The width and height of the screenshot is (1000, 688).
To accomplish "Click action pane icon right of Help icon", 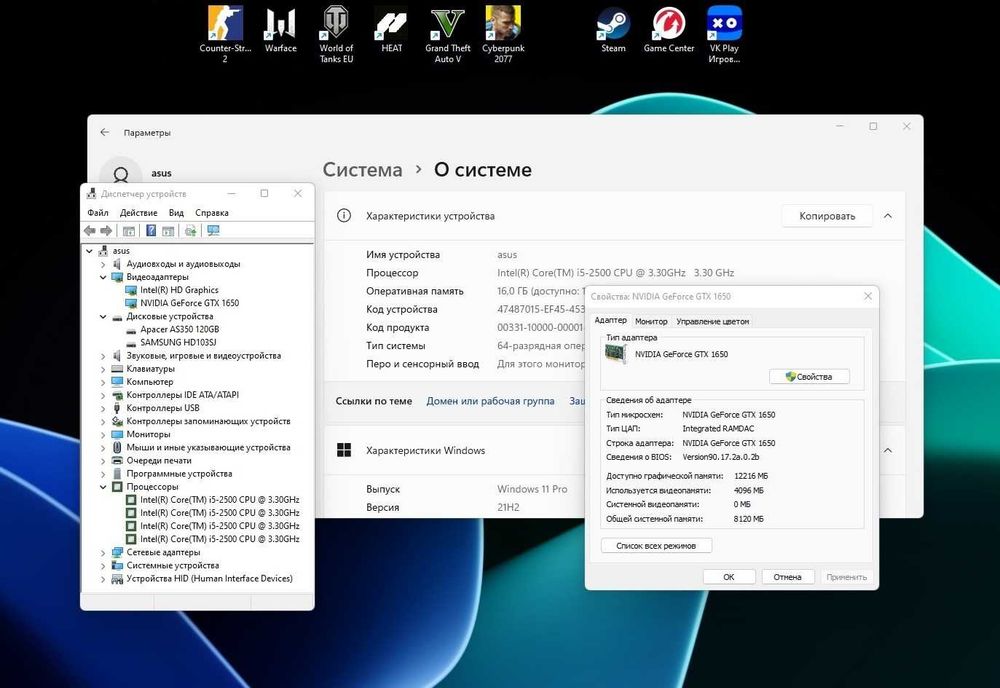I will point(168,231).
